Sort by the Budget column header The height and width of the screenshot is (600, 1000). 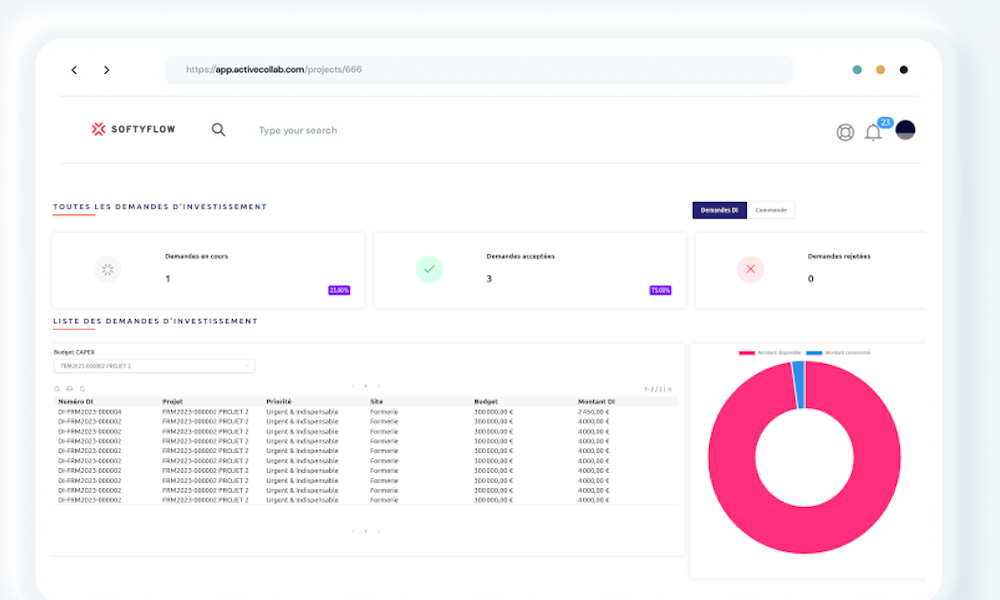pos(486,402)
